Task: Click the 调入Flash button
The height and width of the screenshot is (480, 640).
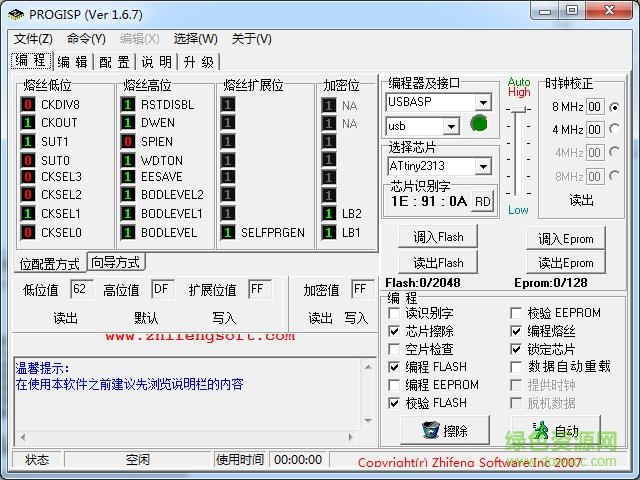Action: click(x=438, y=237)
